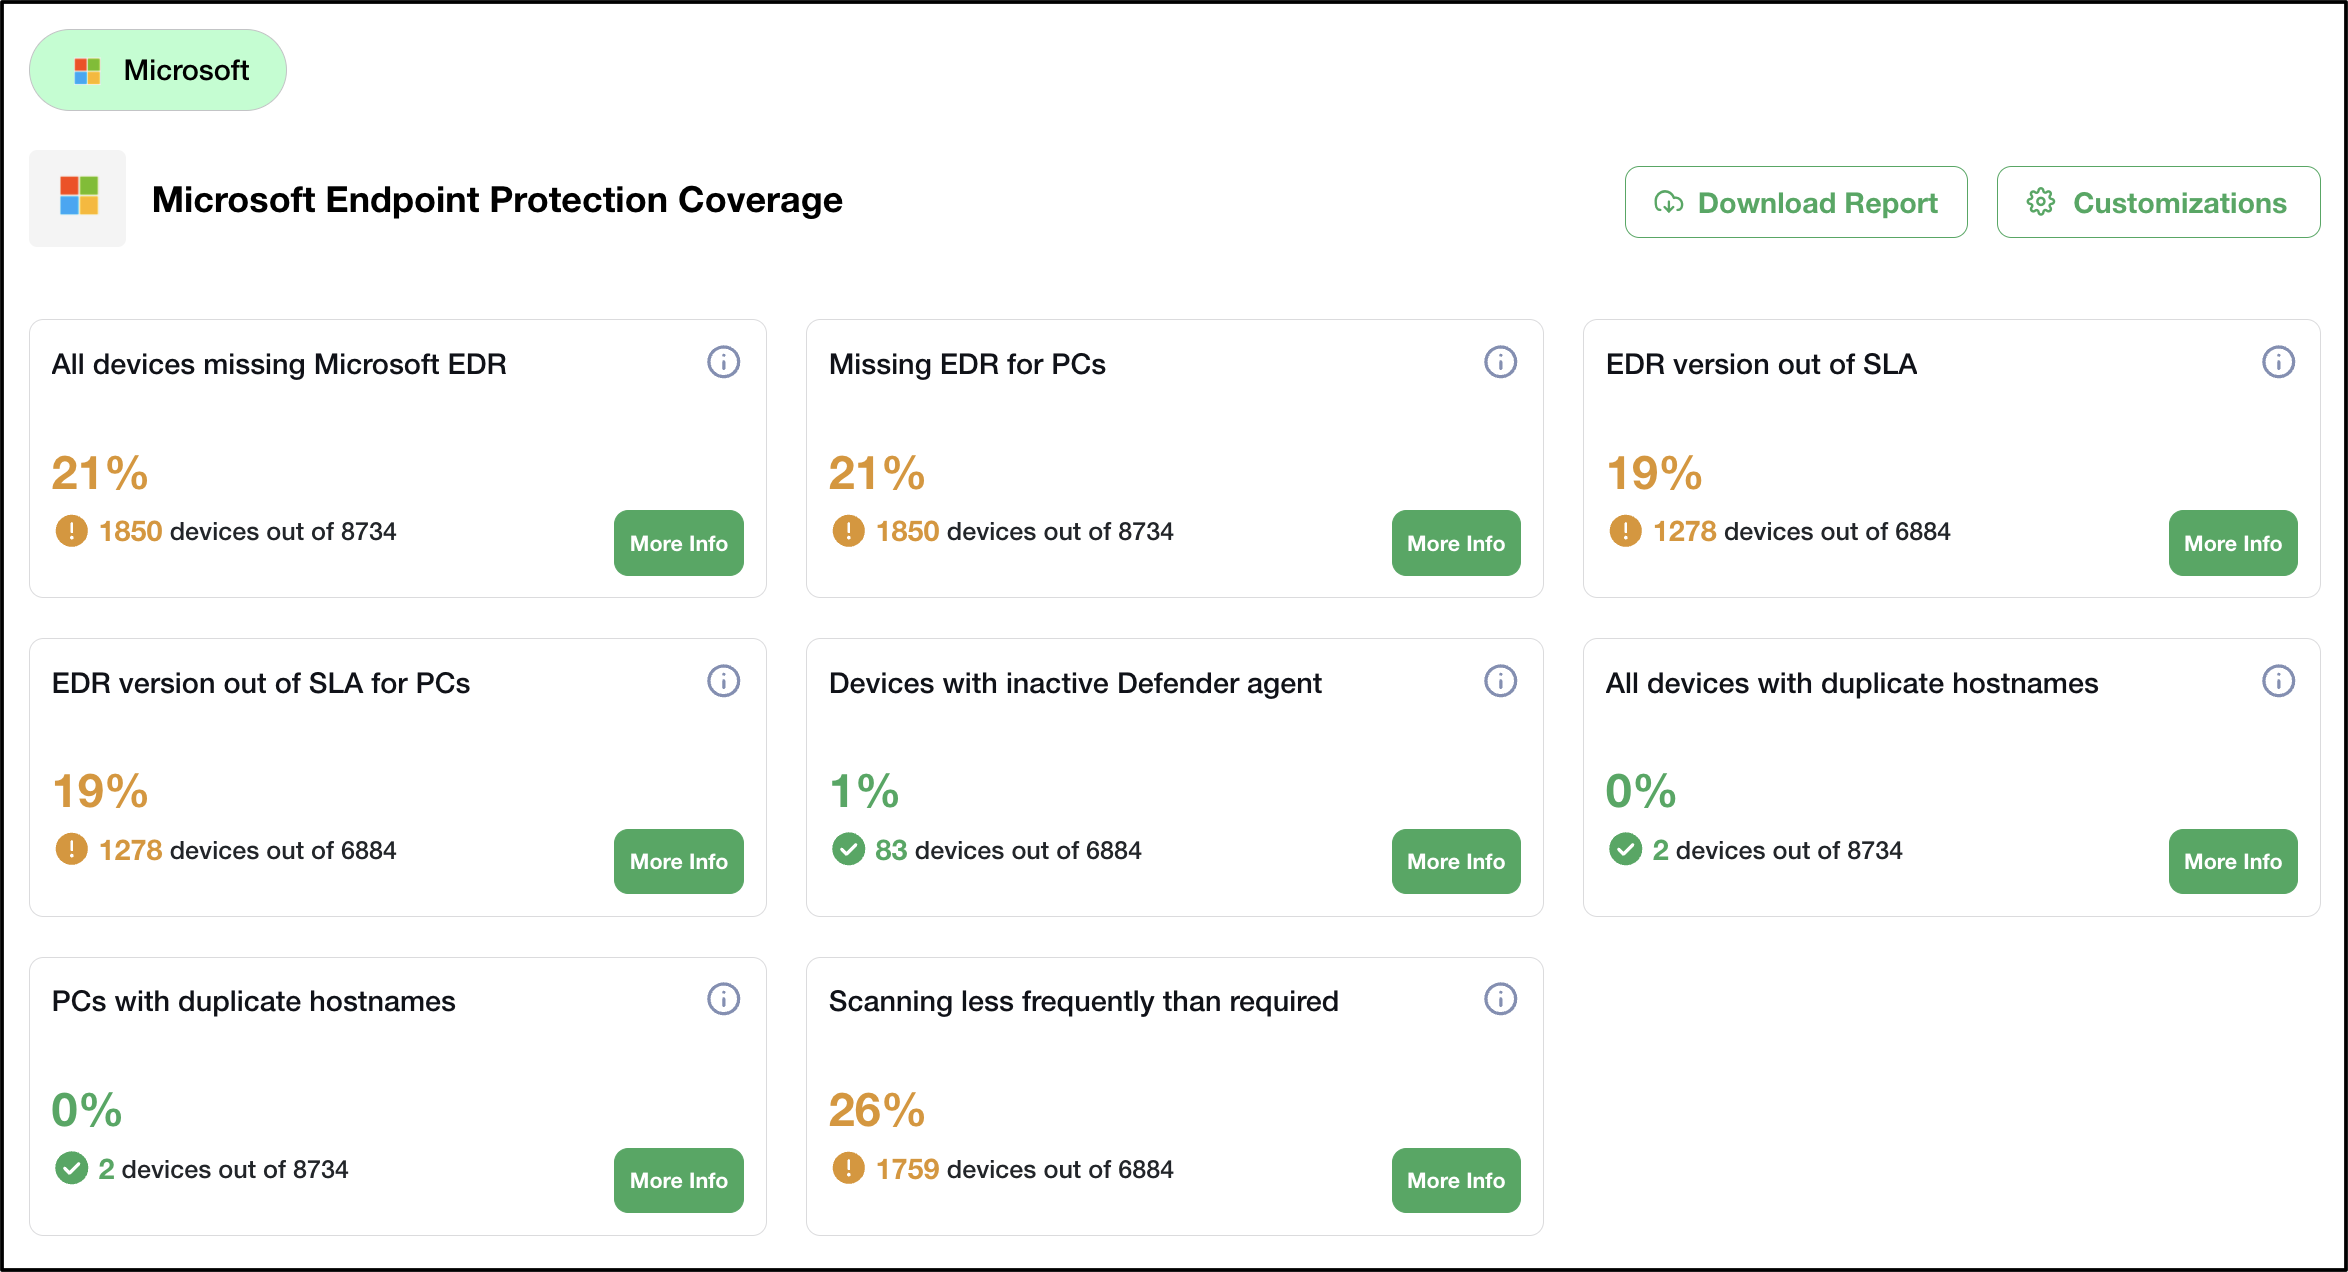Screen dimensions: 2348x1272
Task: Download Report button
Action: click(x=1796, y=203)
